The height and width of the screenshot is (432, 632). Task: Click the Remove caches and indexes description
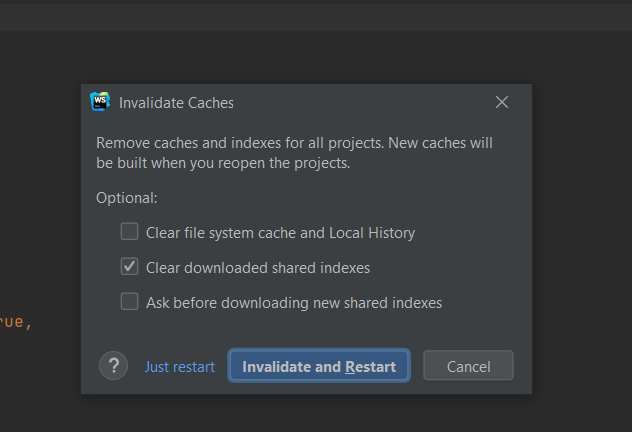pyautogui.click(x=294, y=152)
